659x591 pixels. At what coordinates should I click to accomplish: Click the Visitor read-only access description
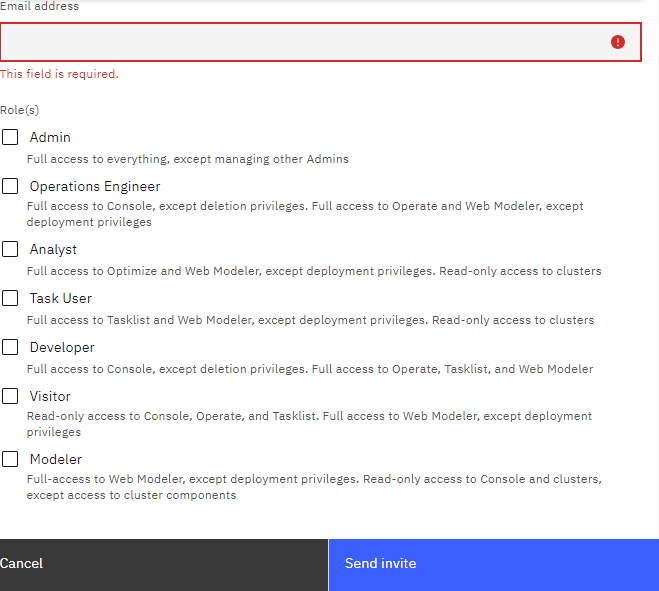(309, 424)
